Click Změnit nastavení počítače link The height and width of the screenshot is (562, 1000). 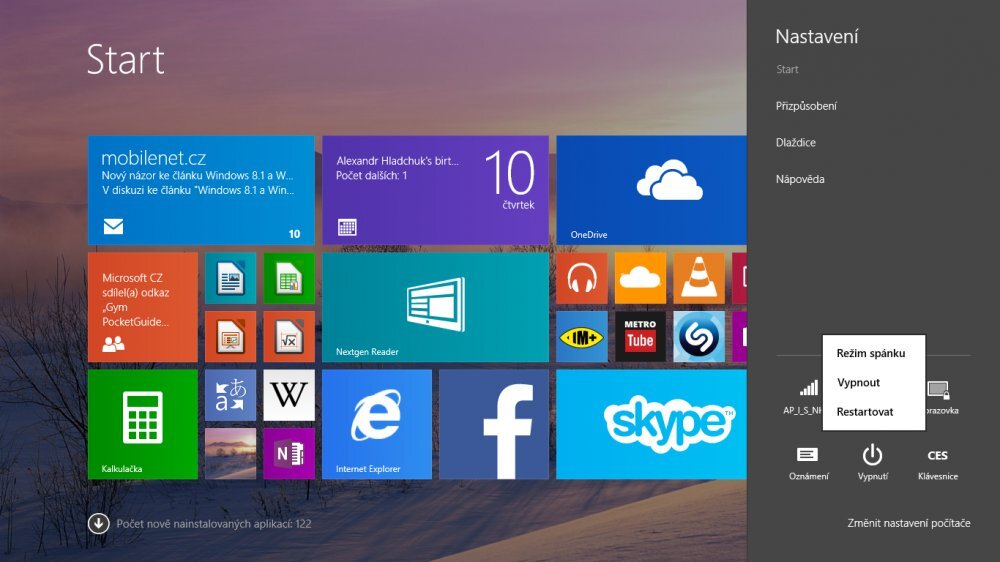[x=909, y=523]
